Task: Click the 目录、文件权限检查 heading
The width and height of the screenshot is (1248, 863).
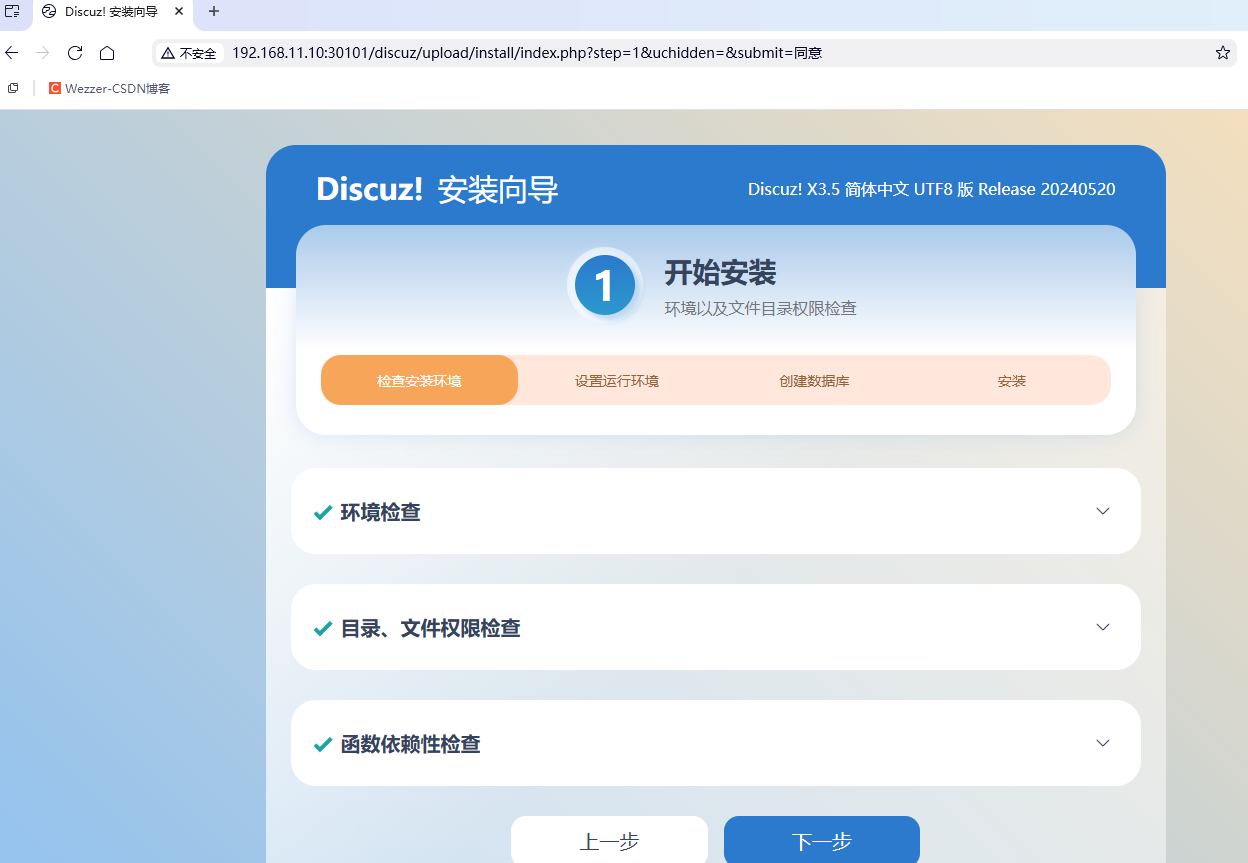Action: coord(430,628)
